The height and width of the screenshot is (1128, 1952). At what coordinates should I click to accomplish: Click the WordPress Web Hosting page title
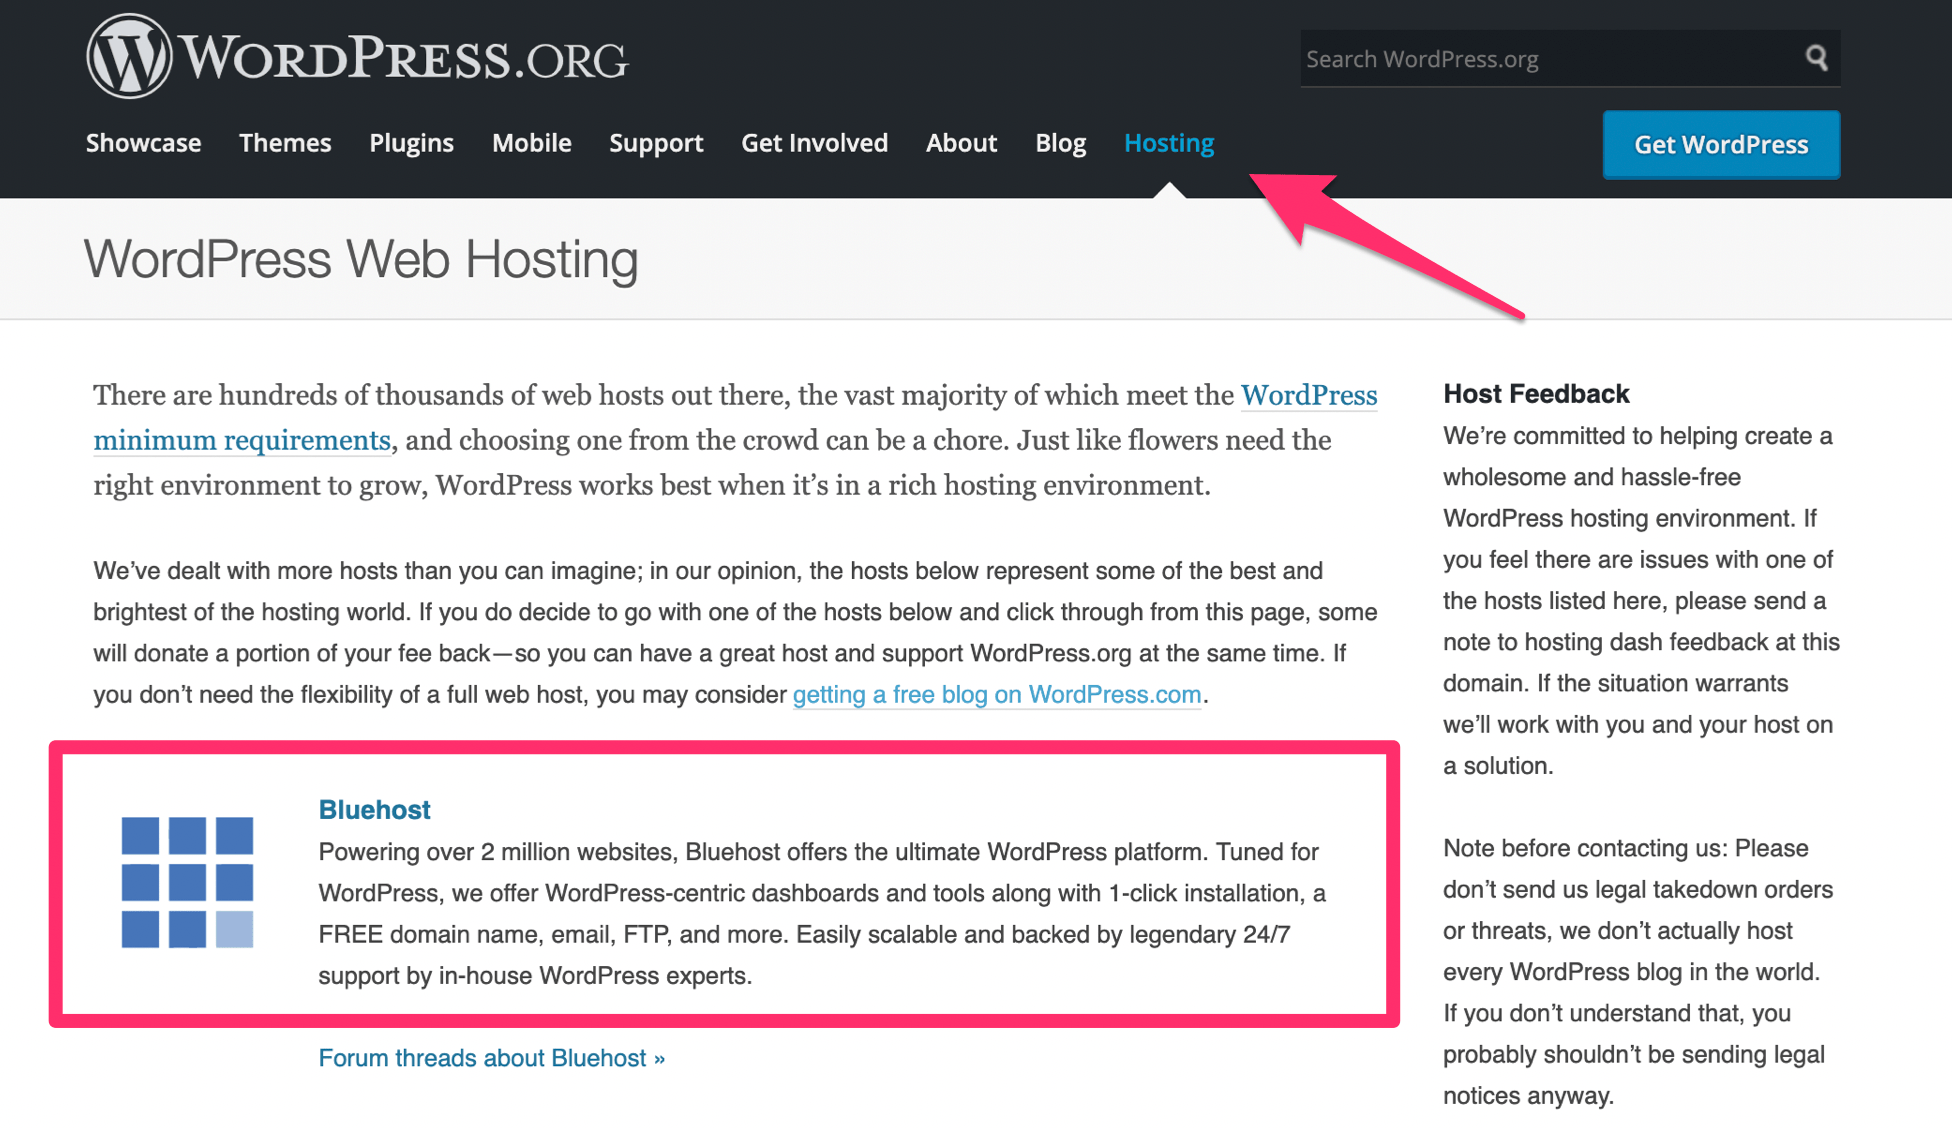pyautogui.click(x=361, y=259)
